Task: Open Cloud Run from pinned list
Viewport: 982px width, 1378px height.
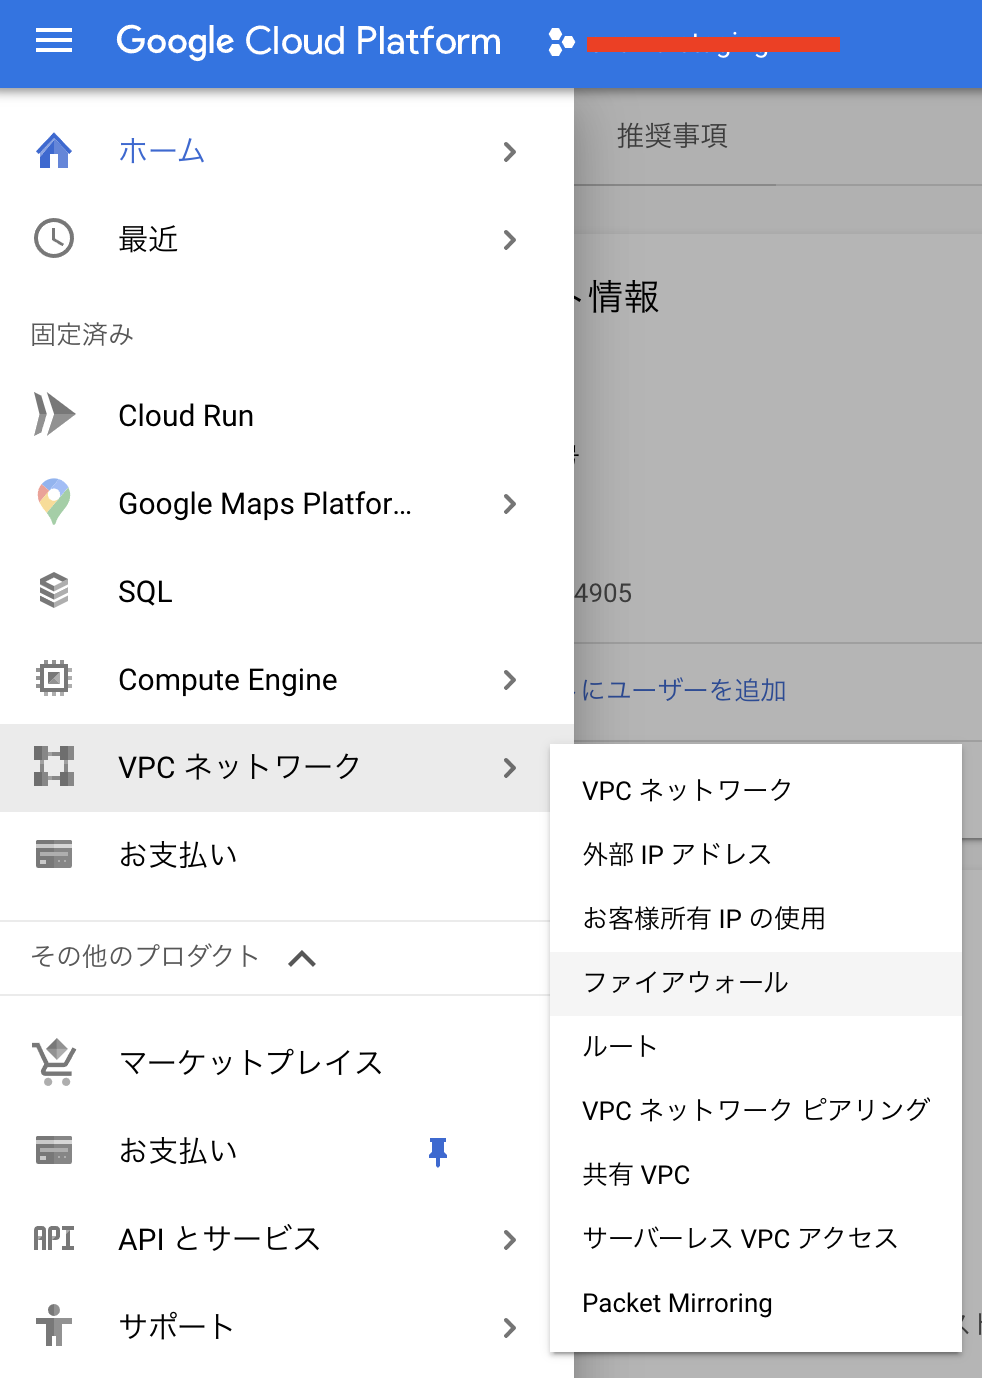Action: (x=287, y=416)
